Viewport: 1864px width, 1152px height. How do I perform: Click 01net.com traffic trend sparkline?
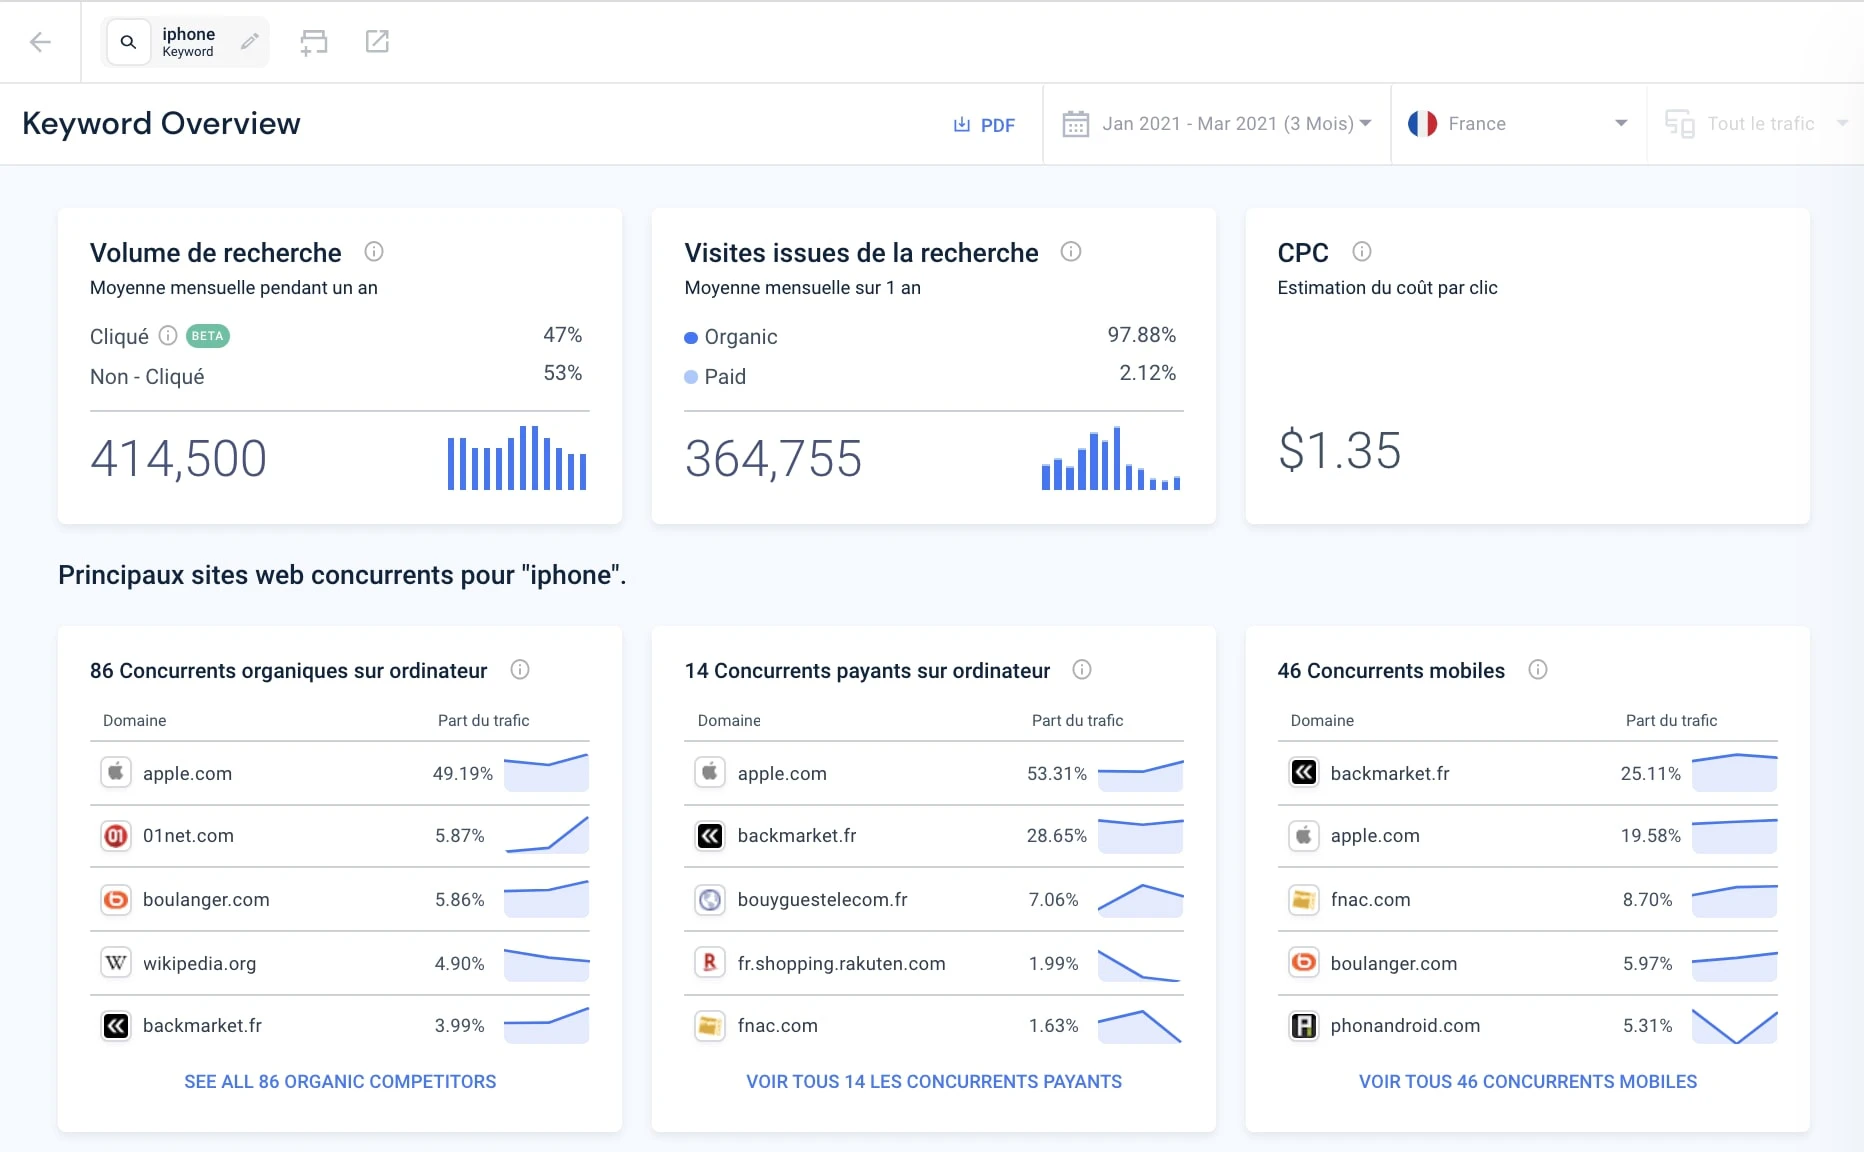pos(547,835)
